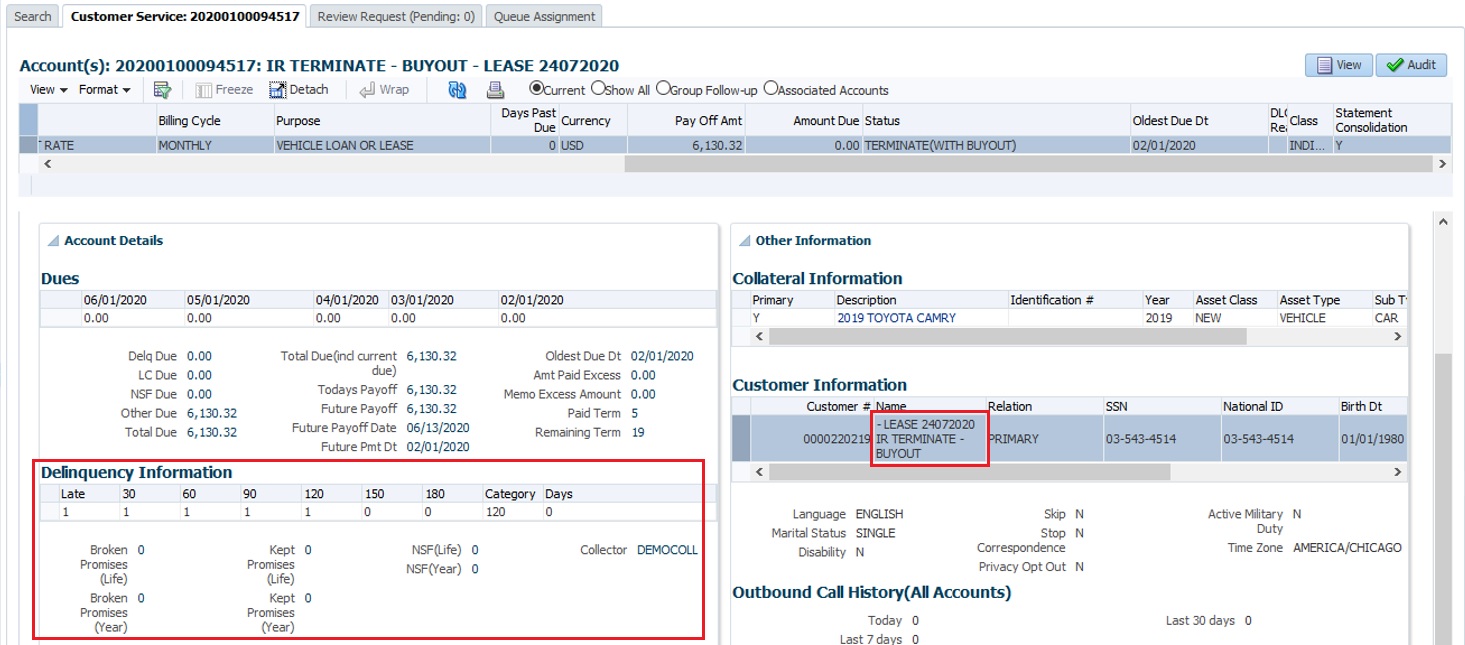1465x645 pixels.
Task: Click the Future Pmt Dt value 02/01/2020
Action: coord(438,447)
